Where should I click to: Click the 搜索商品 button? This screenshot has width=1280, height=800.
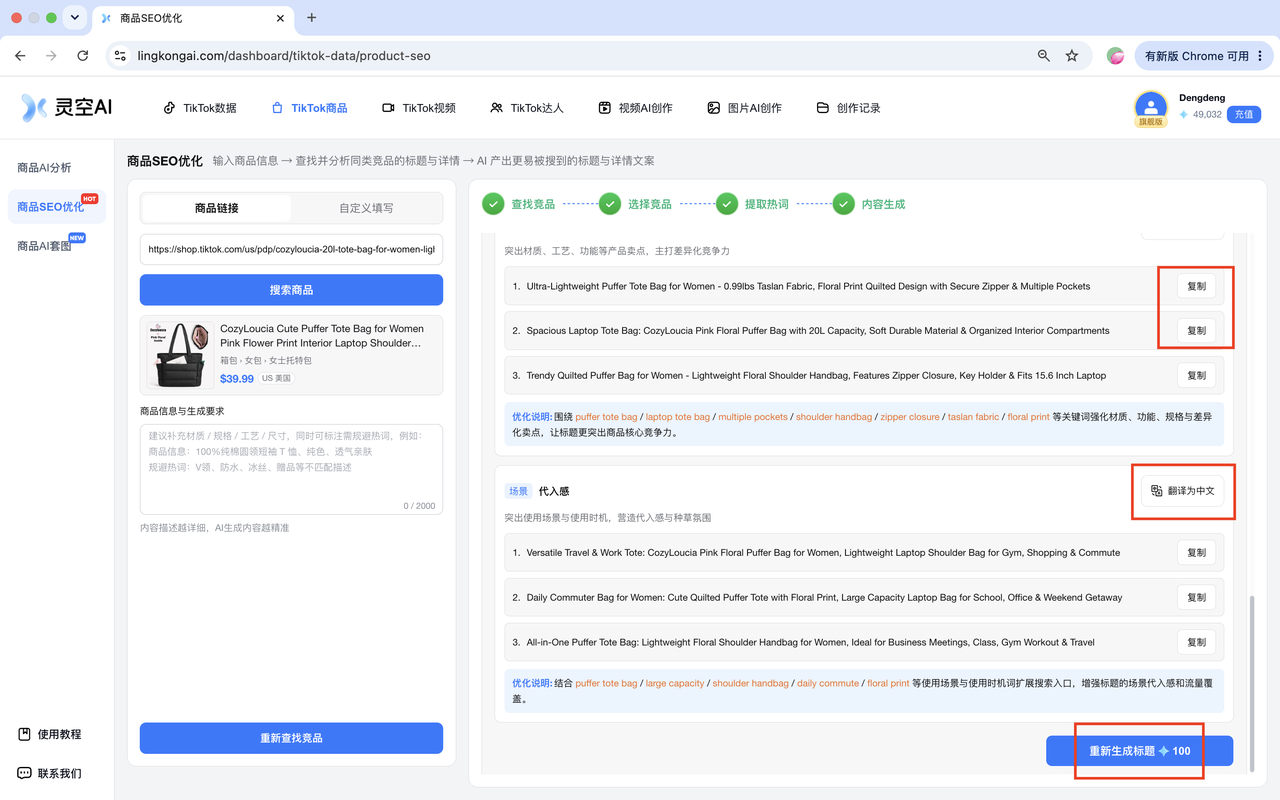(291, 290)
